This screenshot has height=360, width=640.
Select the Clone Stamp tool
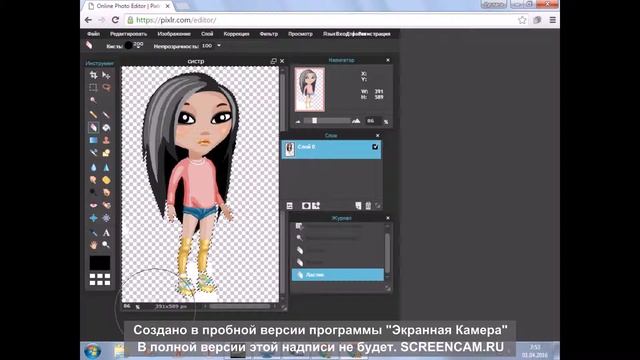click(x=106, y=140)
